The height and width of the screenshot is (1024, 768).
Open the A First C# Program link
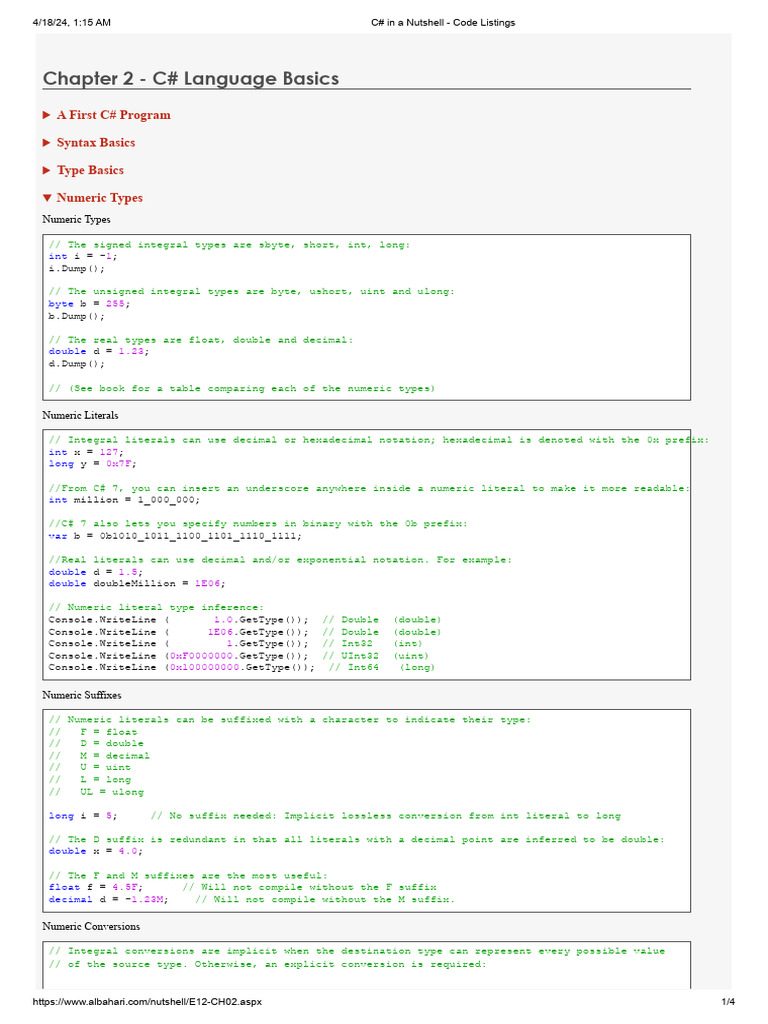click(x=114, y=115)
